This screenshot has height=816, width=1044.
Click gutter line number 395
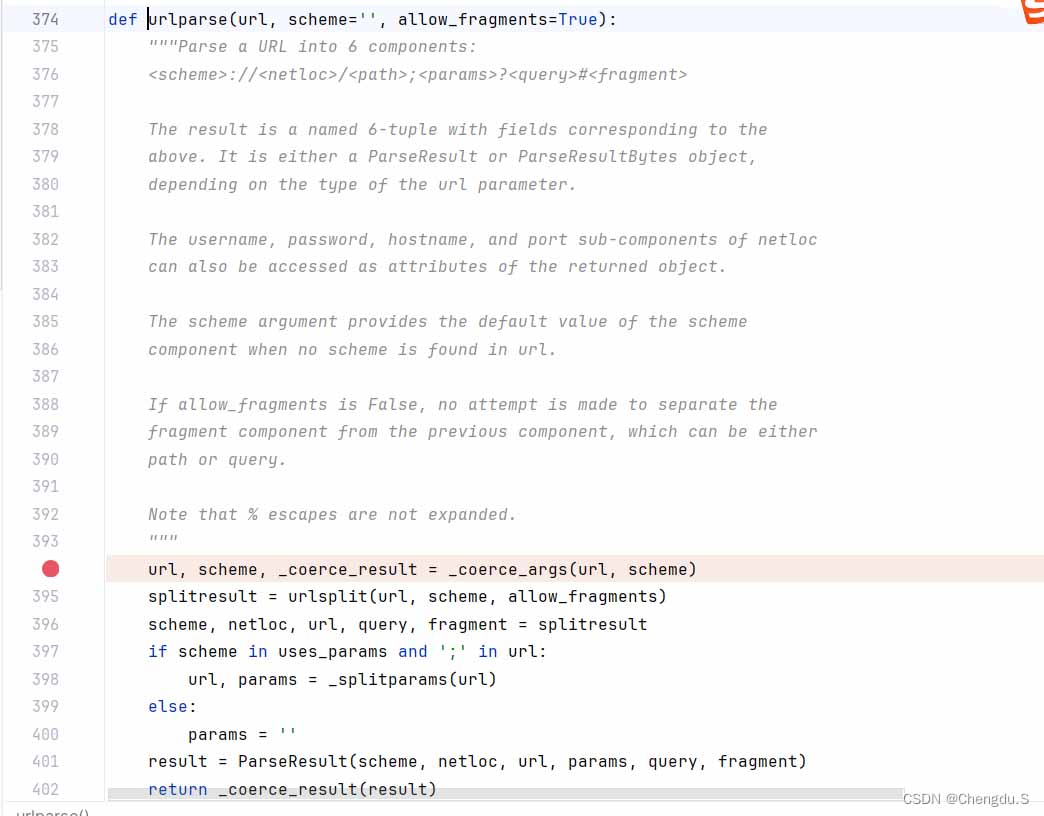point(45,596)
